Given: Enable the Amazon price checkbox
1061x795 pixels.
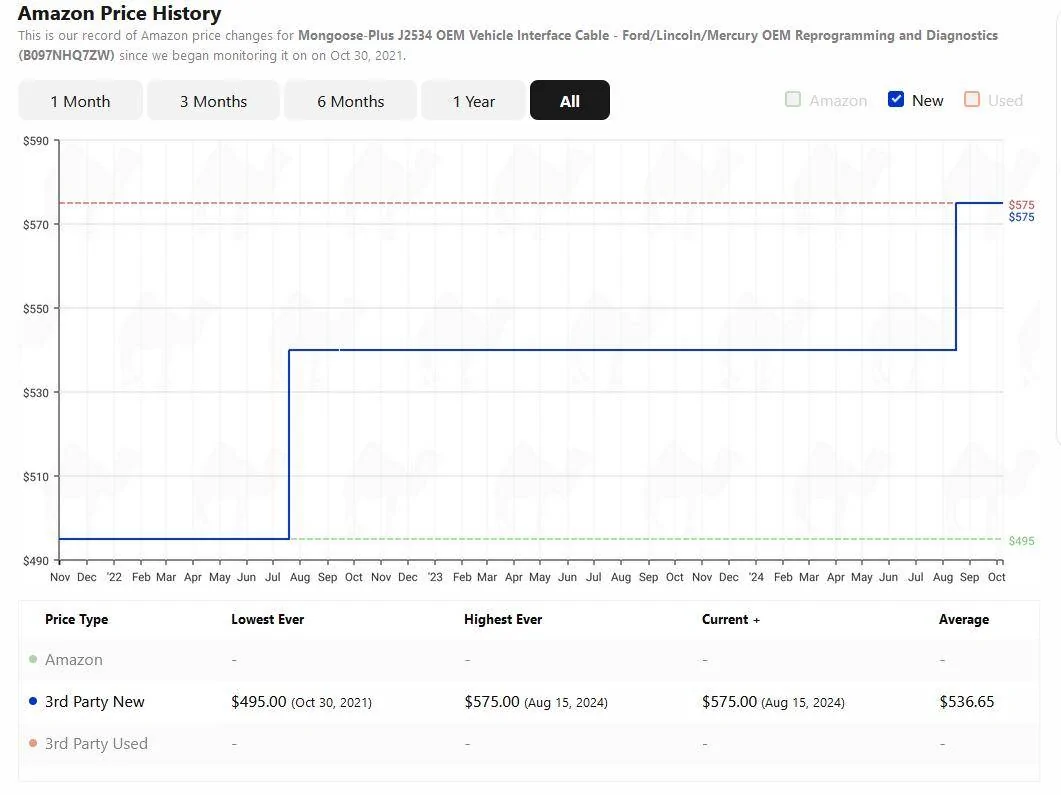Looking at the screenshot, I should 794,99.
